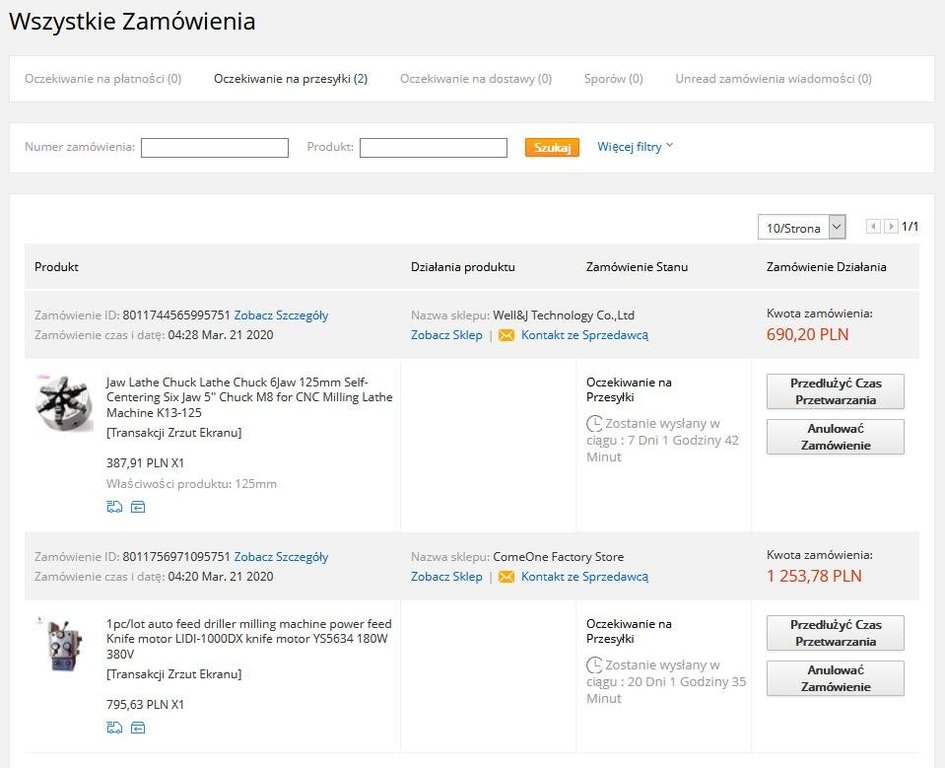Screen dimensions: 945x768
Task: Open the 10/Strona page size dropdown
Action: click(802, 228)
